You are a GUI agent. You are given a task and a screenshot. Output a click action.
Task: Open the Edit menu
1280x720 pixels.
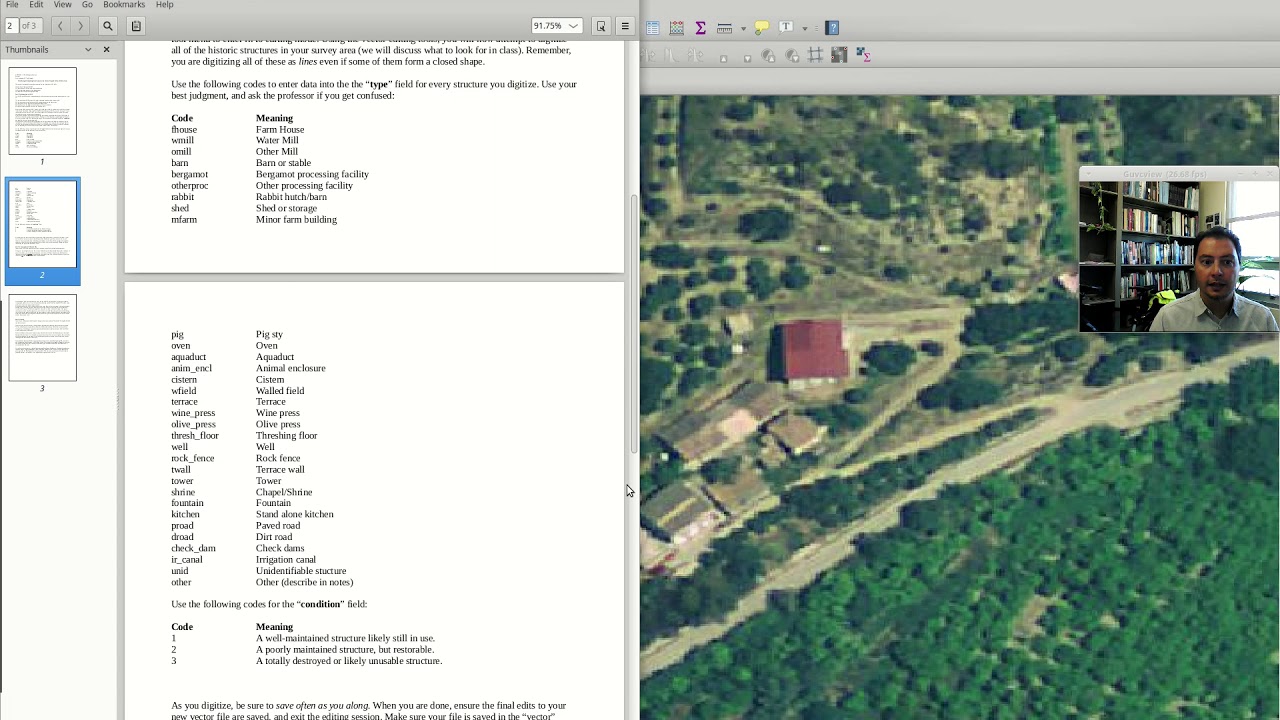[x=36, y=5]
